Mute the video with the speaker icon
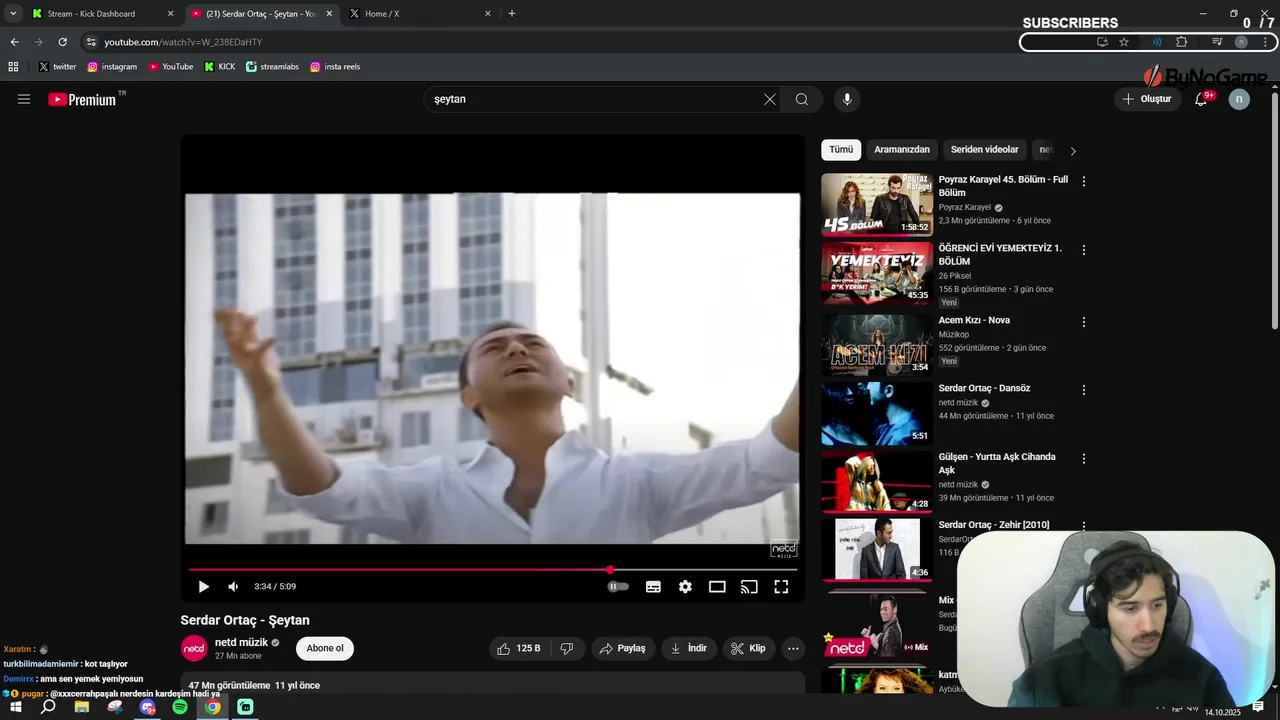This screenshot has height=720, width=1280. pyautogui.click(x=233, y=587)
